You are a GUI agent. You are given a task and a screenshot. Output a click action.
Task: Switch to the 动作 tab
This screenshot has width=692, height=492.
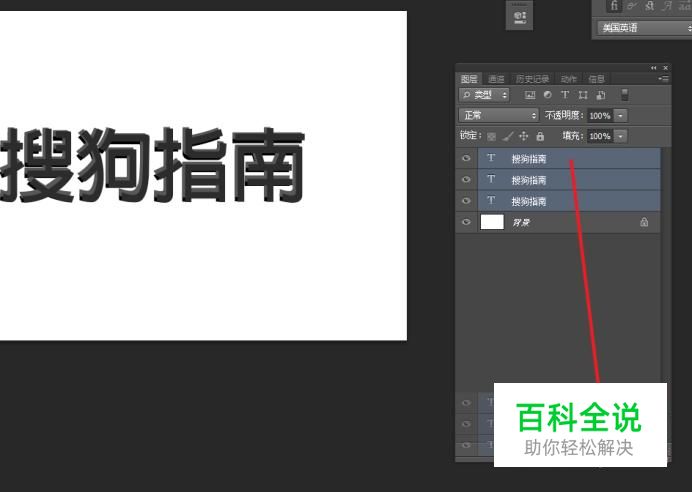pyautogui.click(x=569, y=79)
